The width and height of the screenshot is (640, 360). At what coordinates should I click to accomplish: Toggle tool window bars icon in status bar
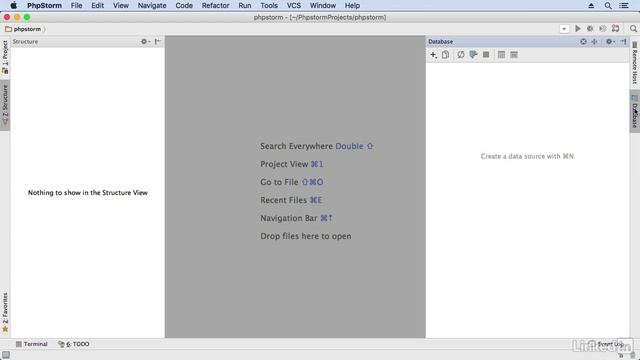6,355
